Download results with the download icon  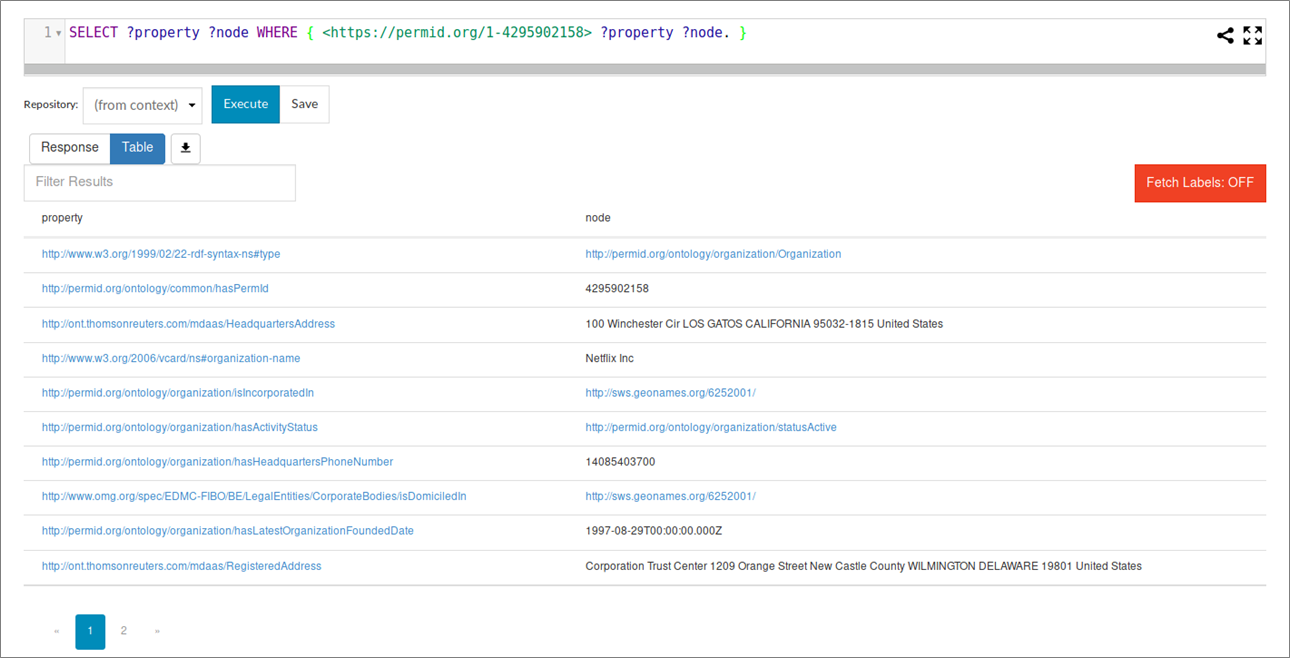pyautogui.click(x=186, y=148)
